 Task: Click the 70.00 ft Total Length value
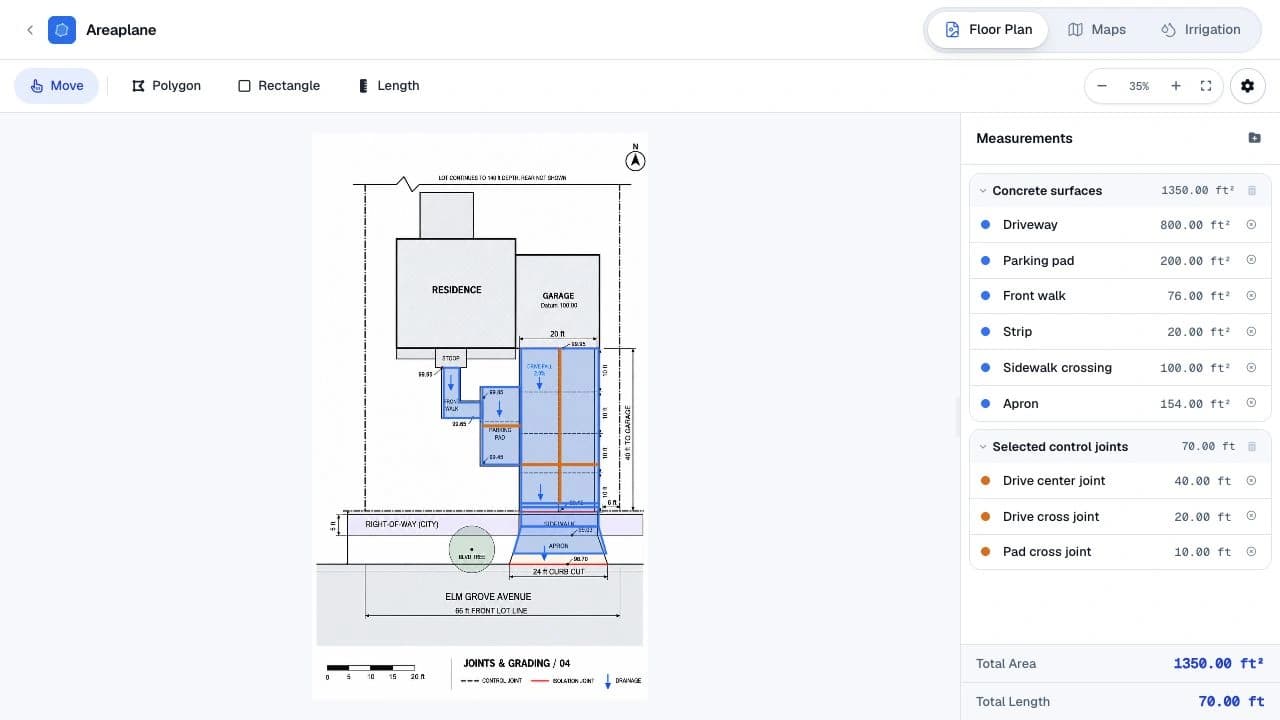tap(1231, 701)
